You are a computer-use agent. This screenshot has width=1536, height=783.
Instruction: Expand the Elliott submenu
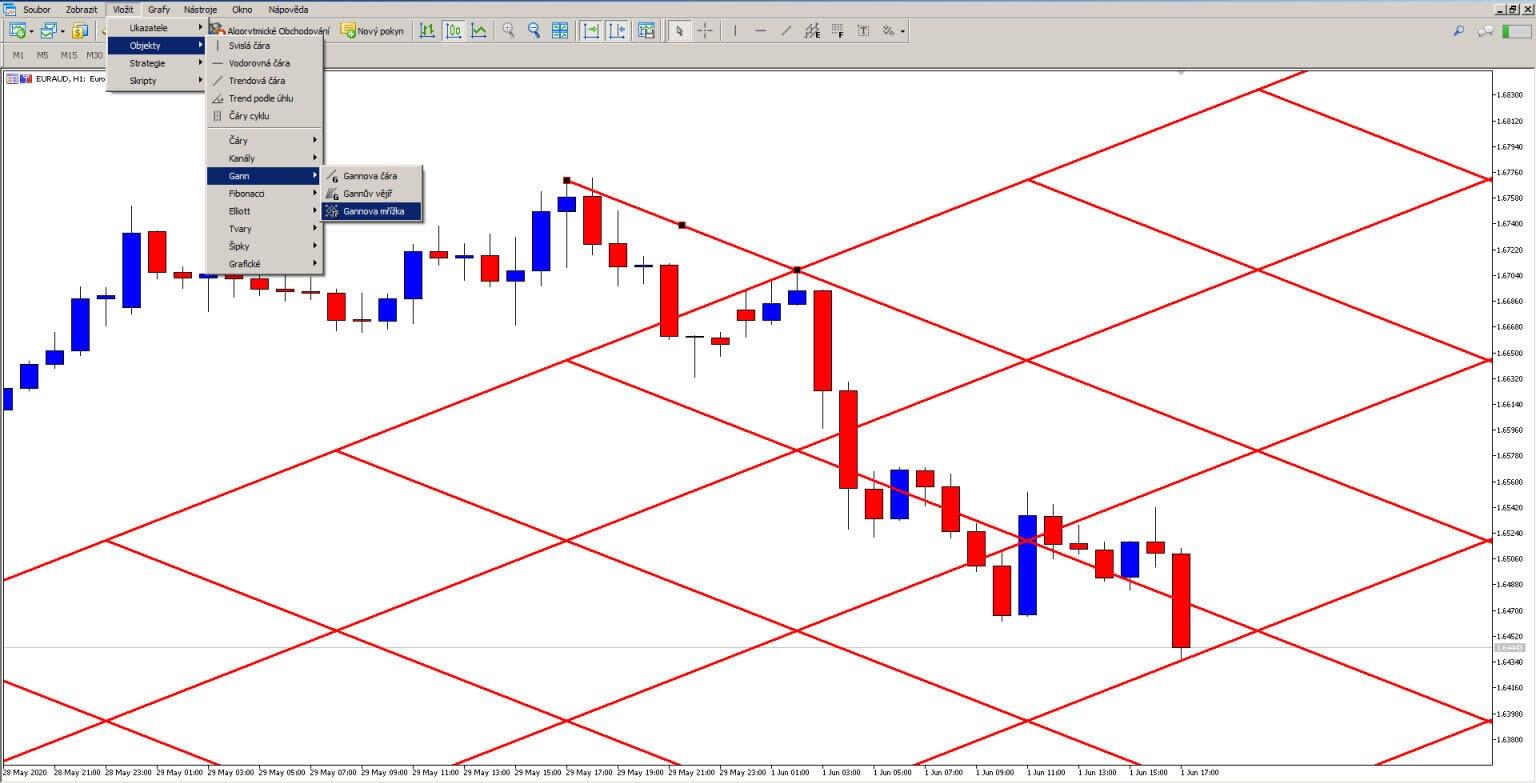(x=264, y=211)
